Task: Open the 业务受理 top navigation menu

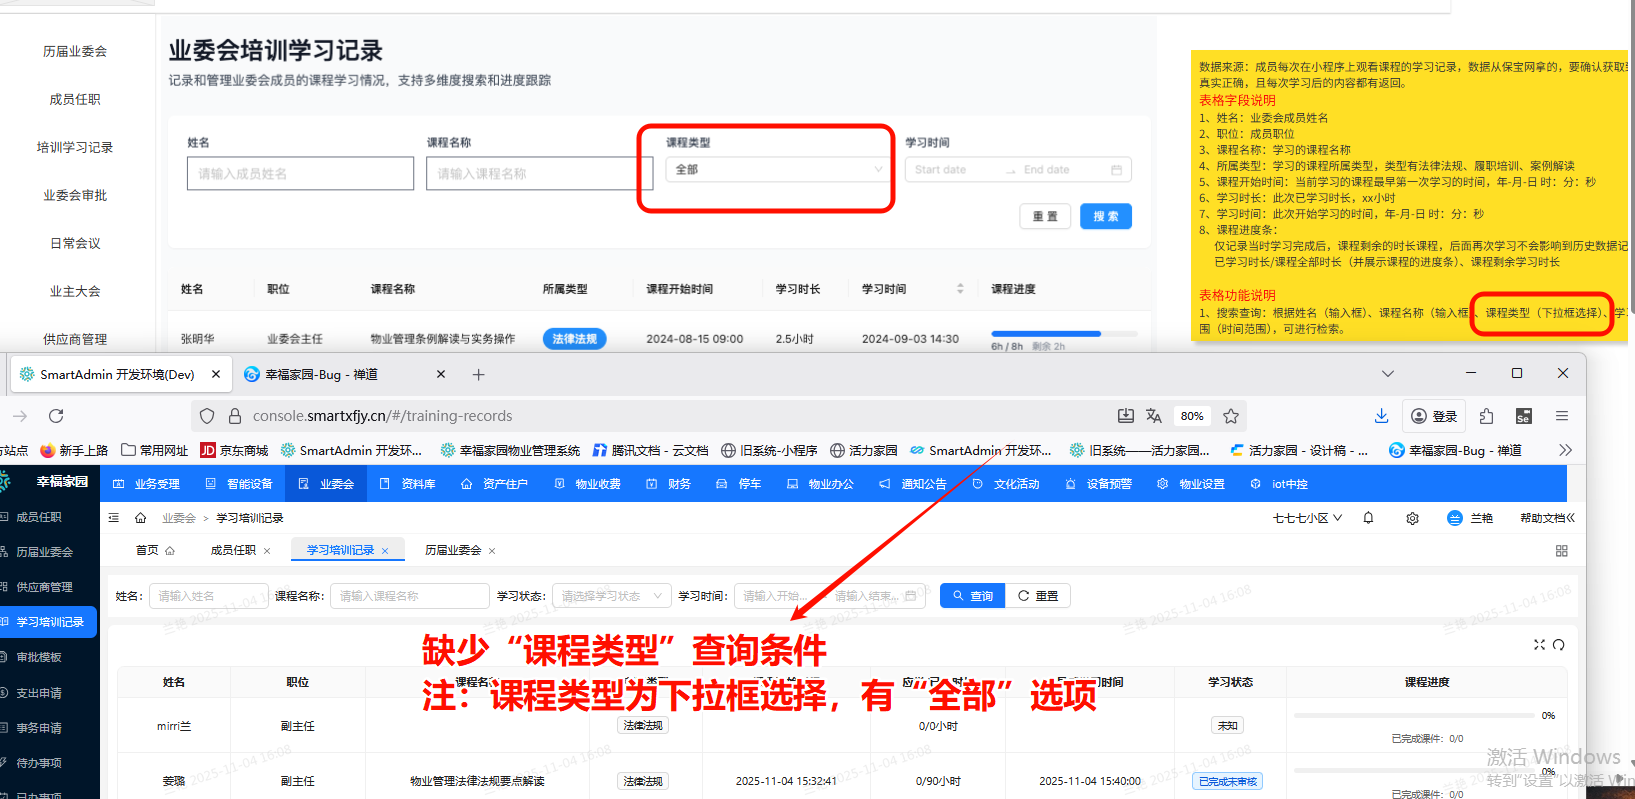Action: [147, 484]
